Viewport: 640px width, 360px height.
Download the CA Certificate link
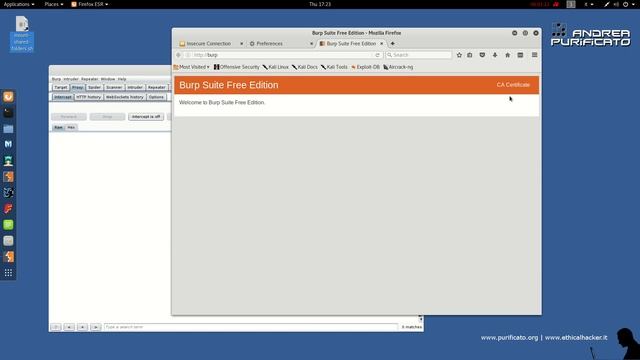click(x=513, y=85)
